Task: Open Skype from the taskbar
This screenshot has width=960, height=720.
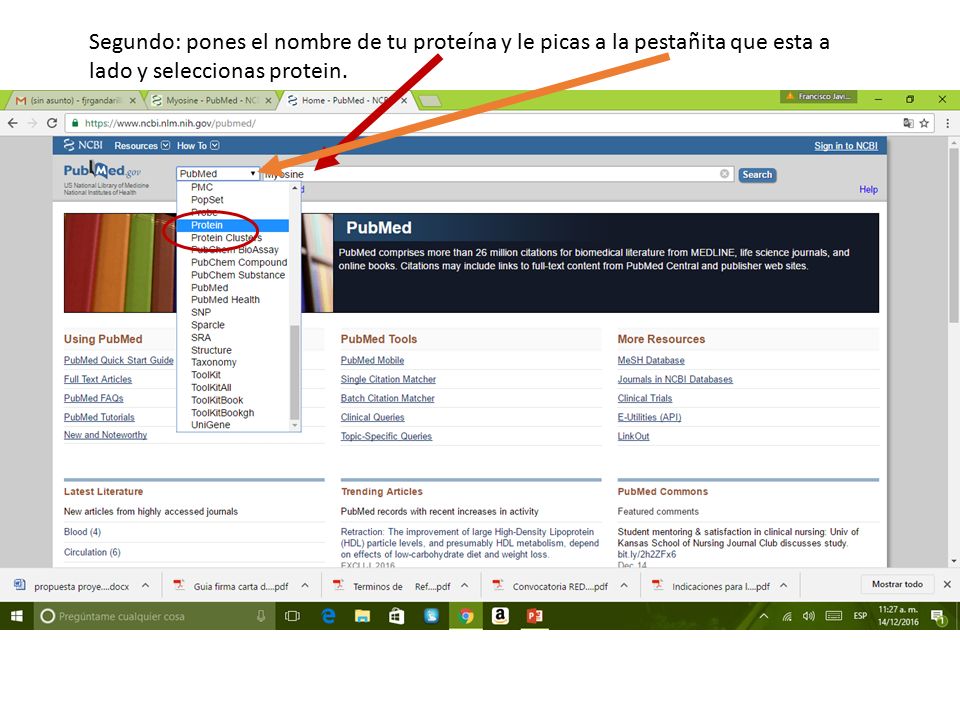Action: (431, 616)
